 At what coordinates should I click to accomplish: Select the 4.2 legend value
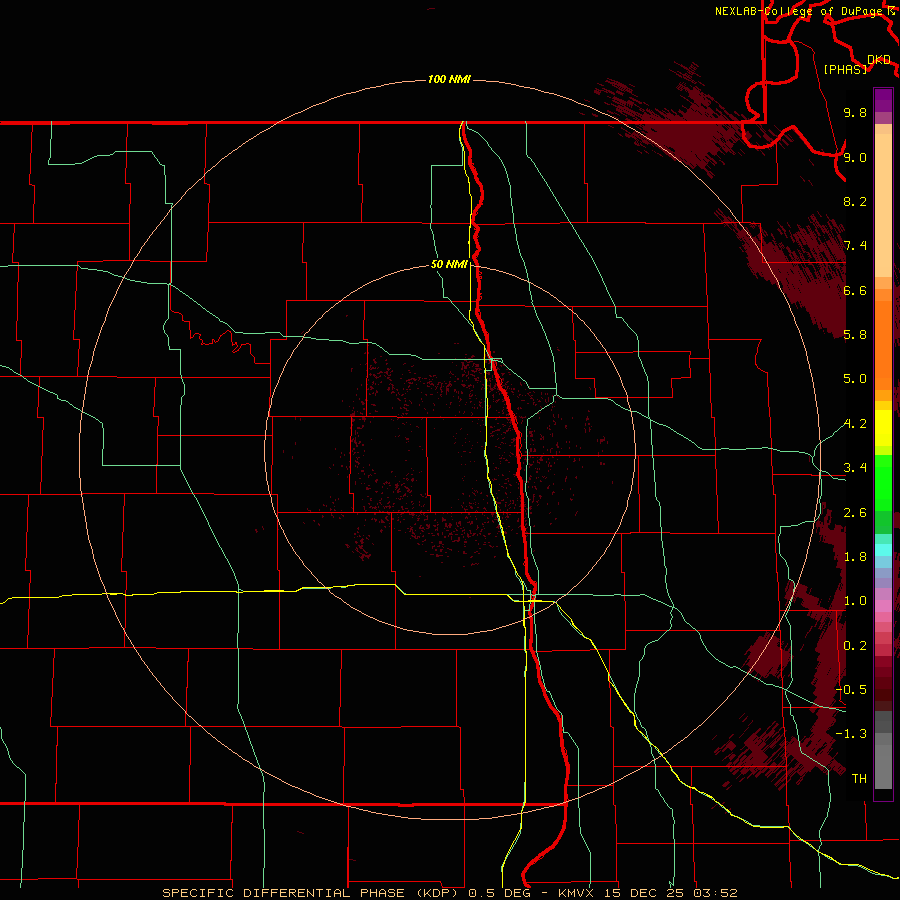point(855,424)
